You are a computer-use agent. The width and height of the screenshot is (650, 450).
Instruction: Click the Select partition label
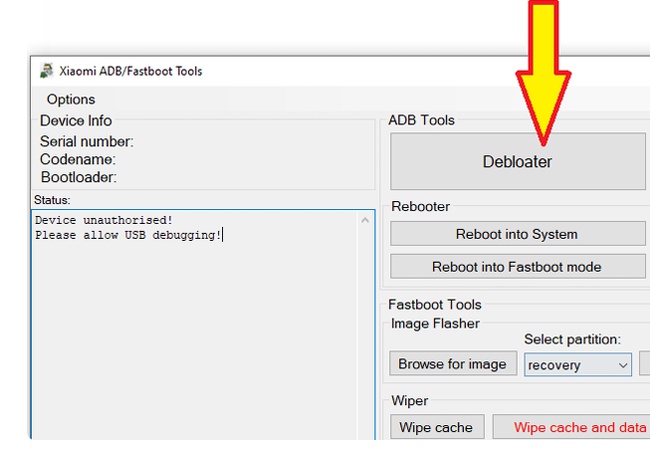(x=572, y=339)
